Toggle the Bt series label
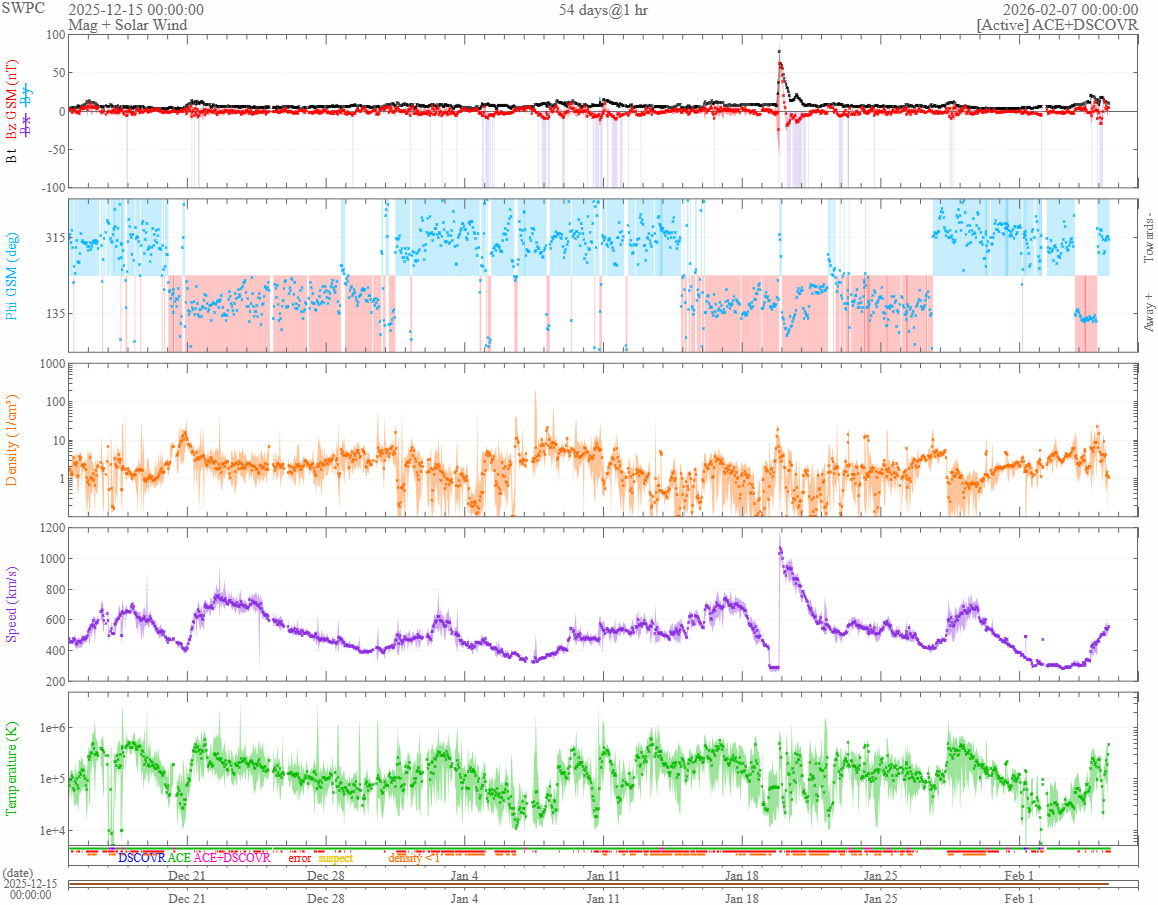The height and width of the screenshot is (905, 1158). [x=11, y=156]
